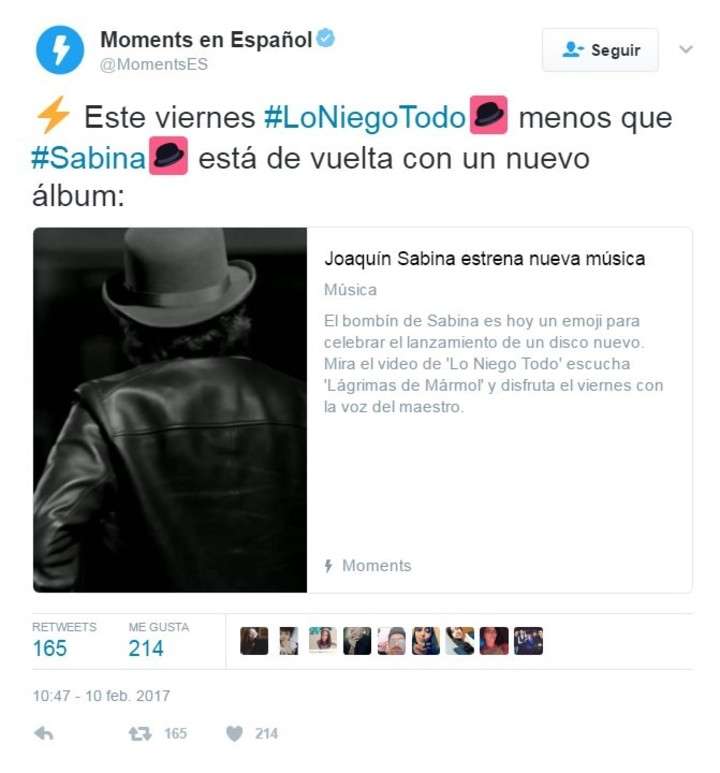This screenshot has width=720, height=773.
Task: Open 'Joaquín Sabina estrena nueva música' moment
Action: coord(485,259)
